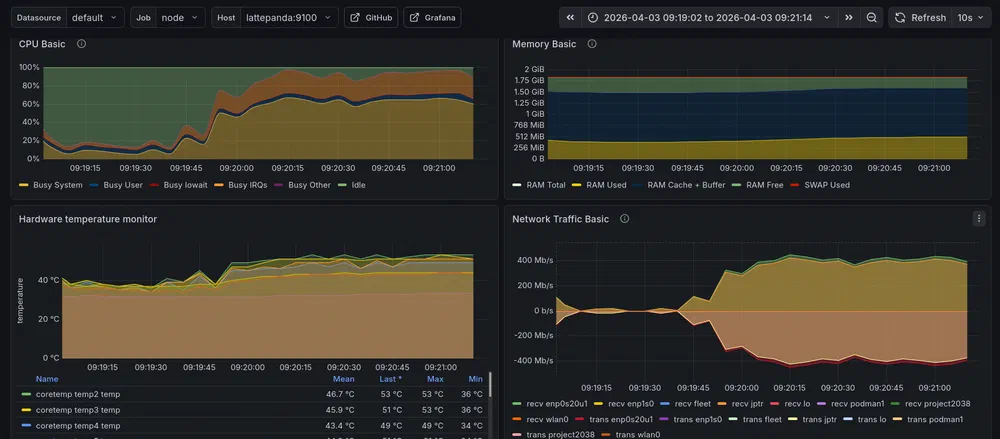Sort temperature table by Mean column

343,379
